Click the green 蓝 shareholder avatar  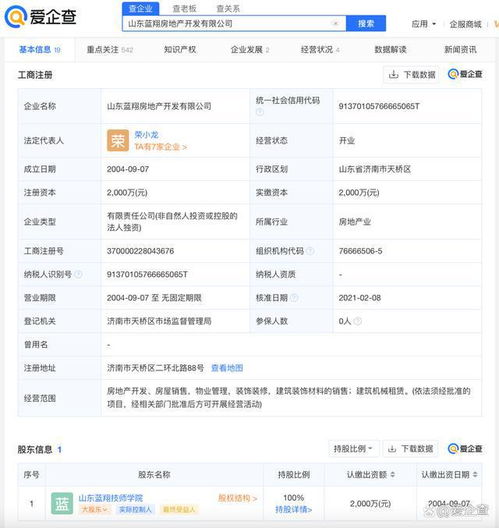coord(62,503)
